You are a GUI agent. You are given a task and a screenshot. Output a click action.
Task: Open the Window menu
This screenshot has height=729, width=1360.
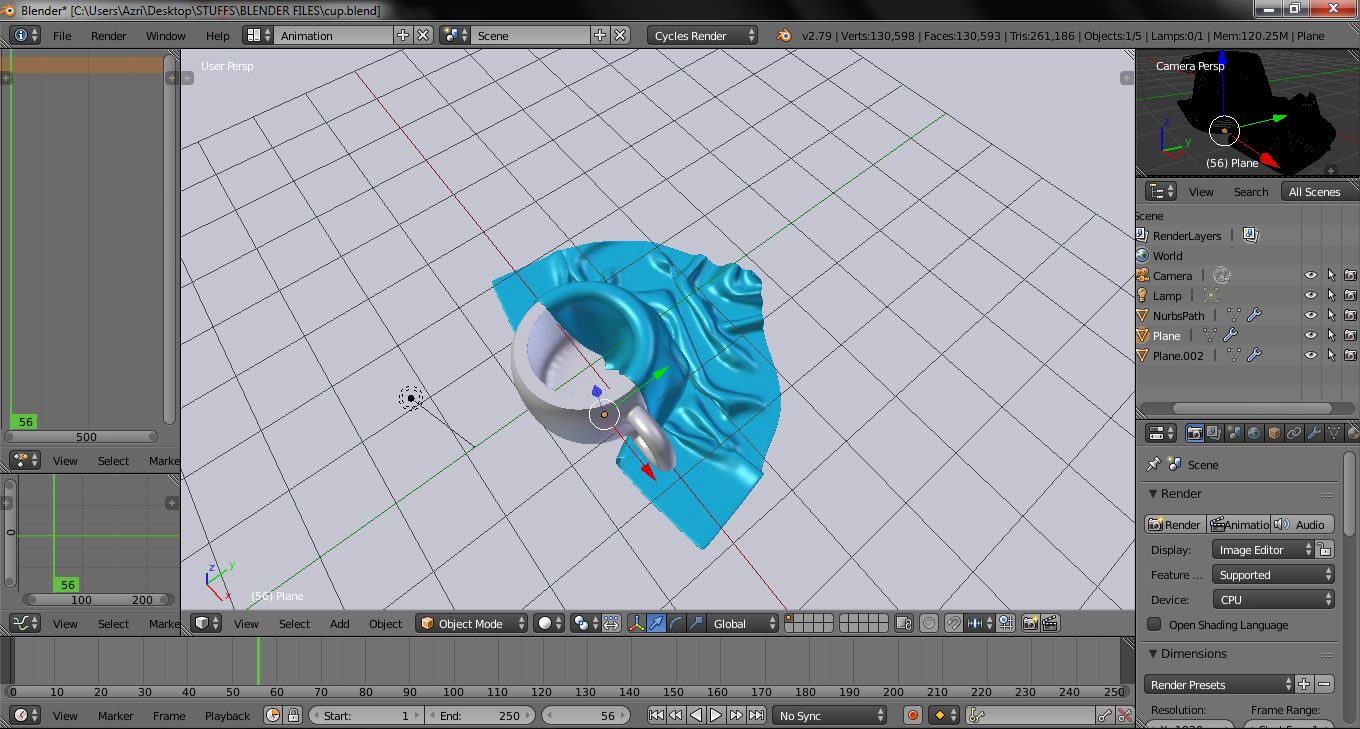coord(166,35)
